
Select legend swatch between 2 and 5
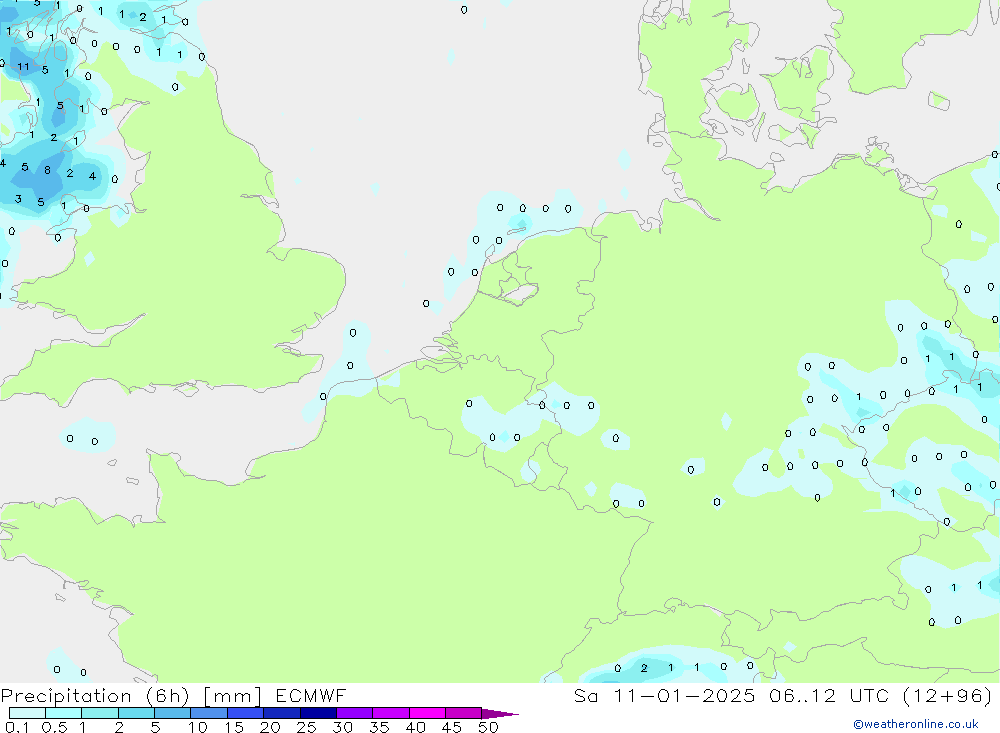point(136,714)
